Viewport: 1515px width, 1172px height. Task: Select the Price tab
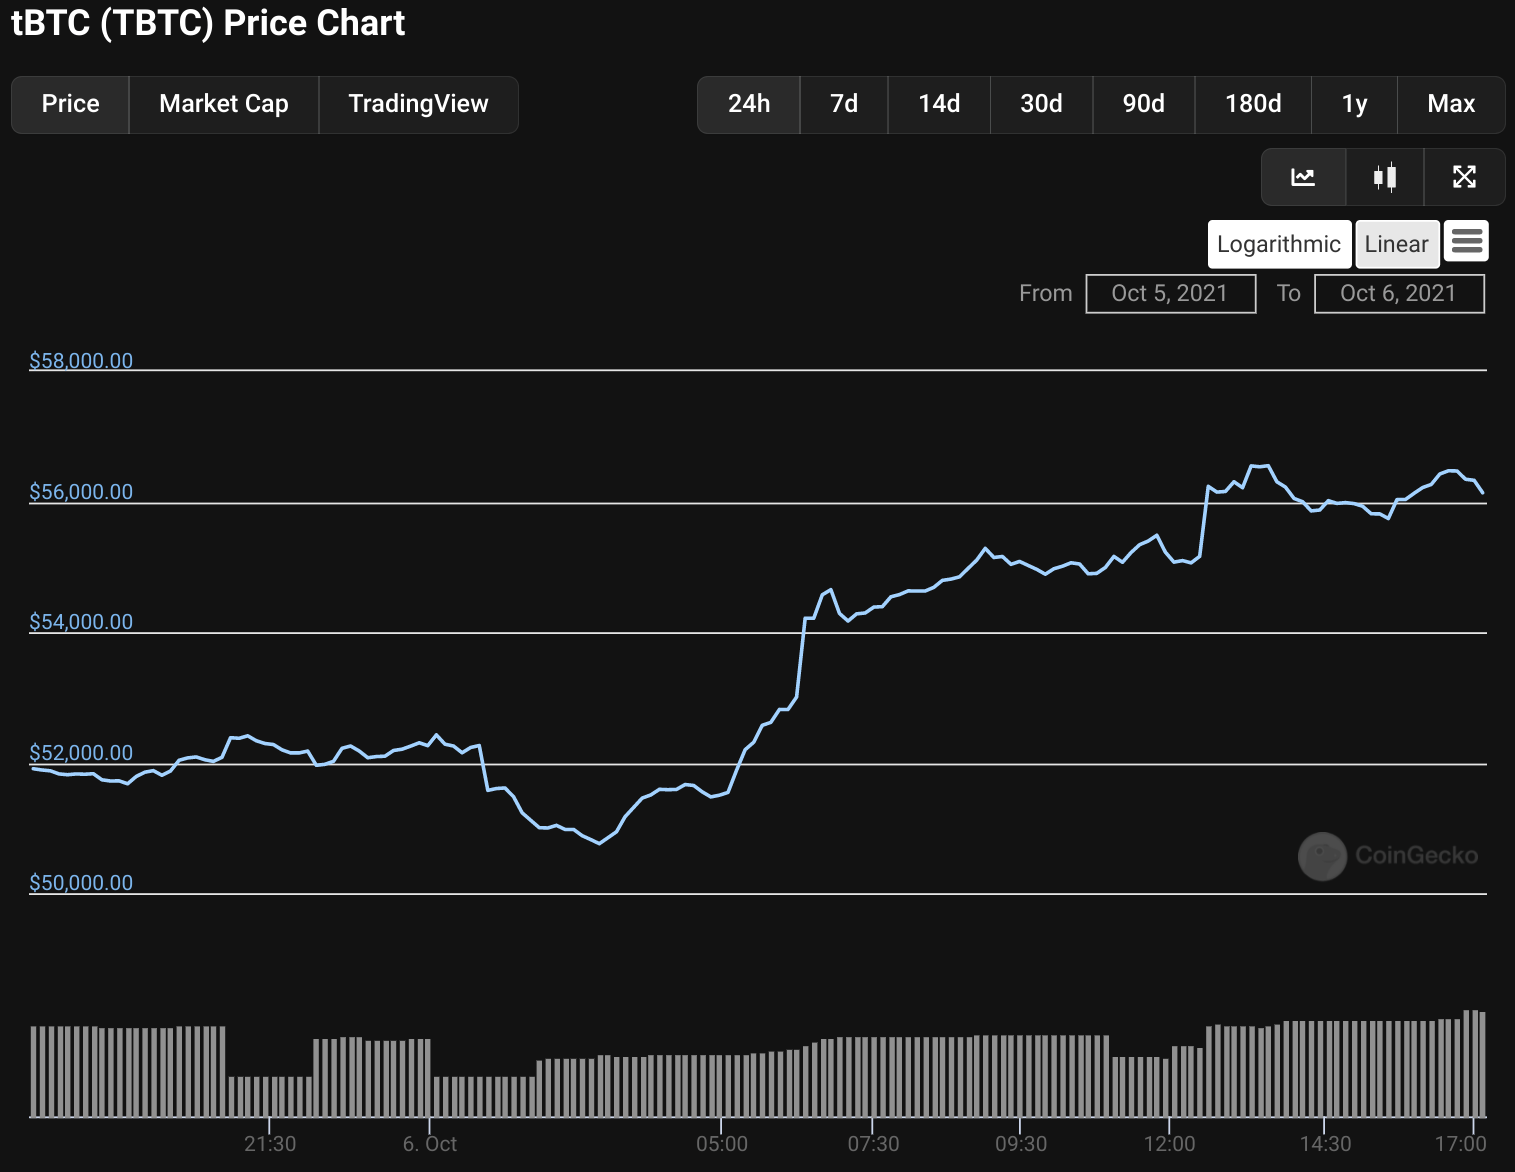point(70,104)
